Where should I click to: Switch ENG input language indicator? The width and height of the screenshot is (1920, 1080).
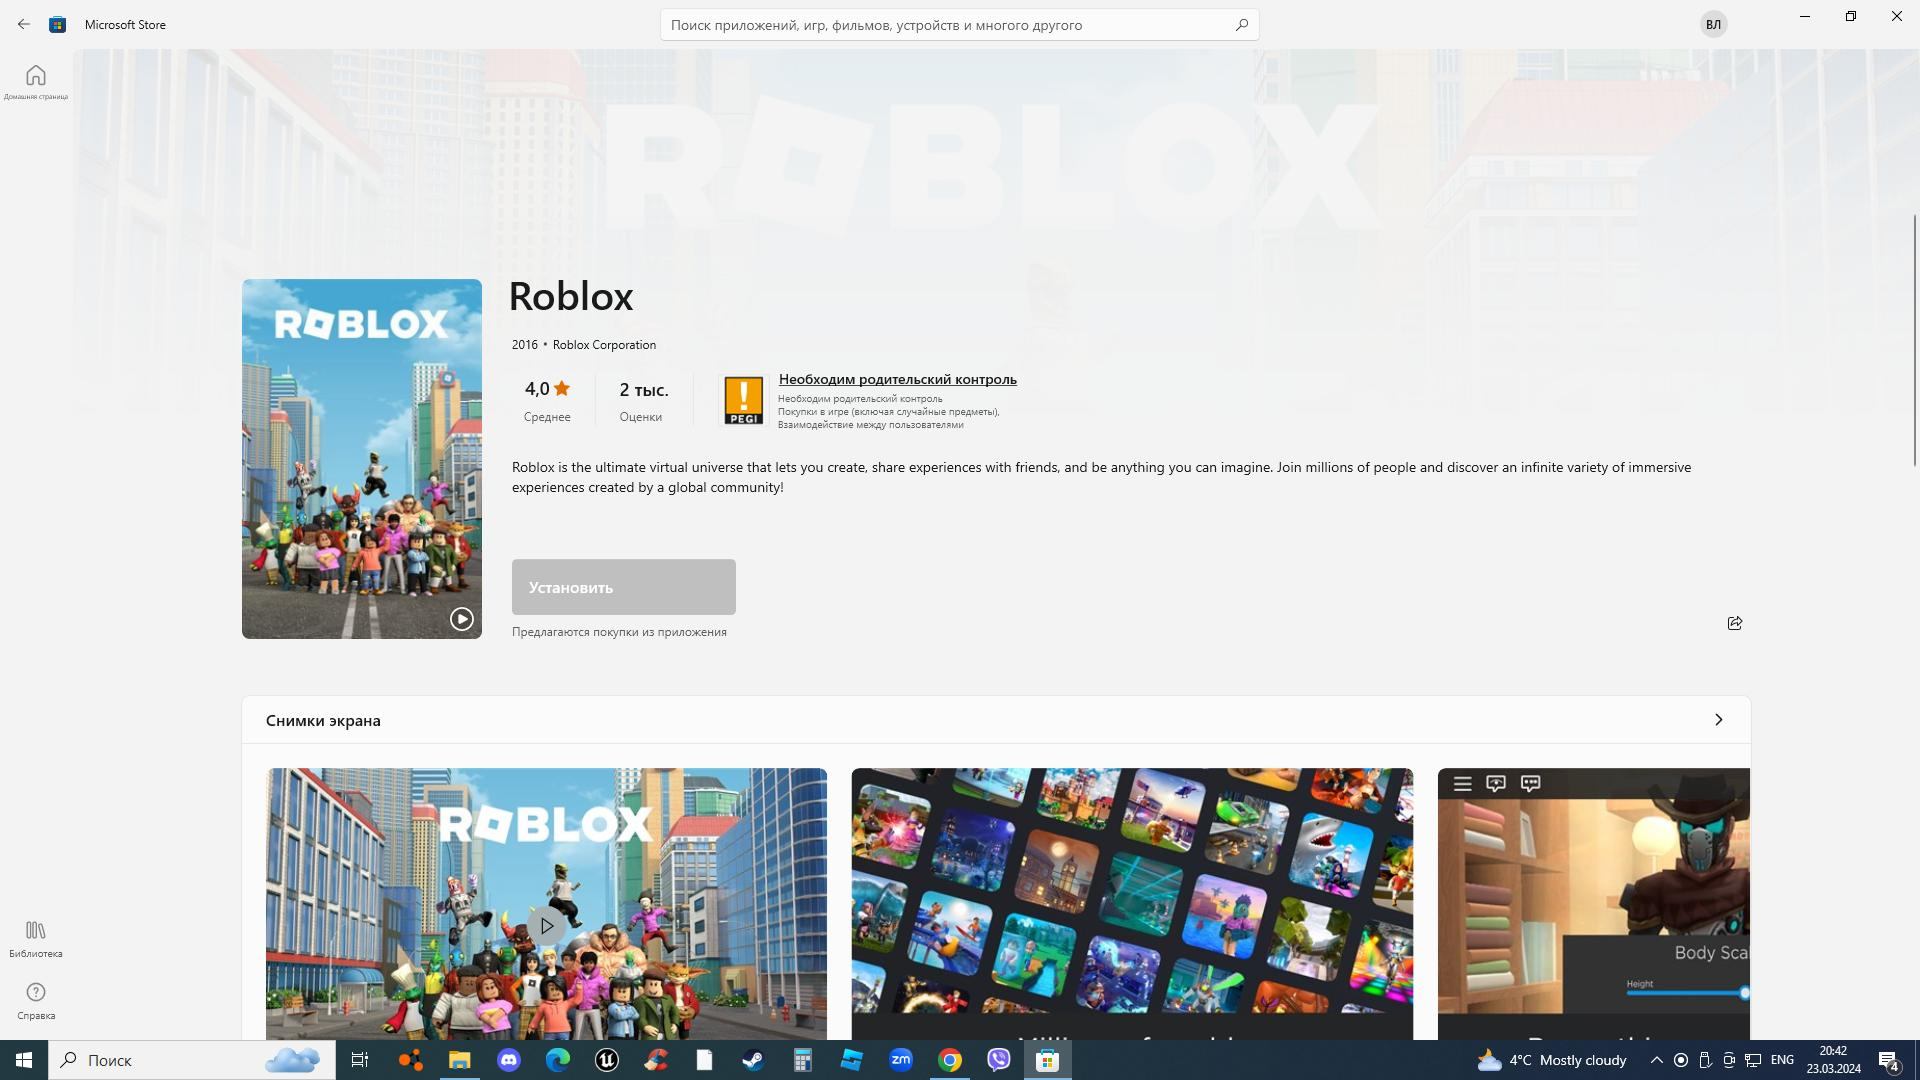pos(1782,1060)
